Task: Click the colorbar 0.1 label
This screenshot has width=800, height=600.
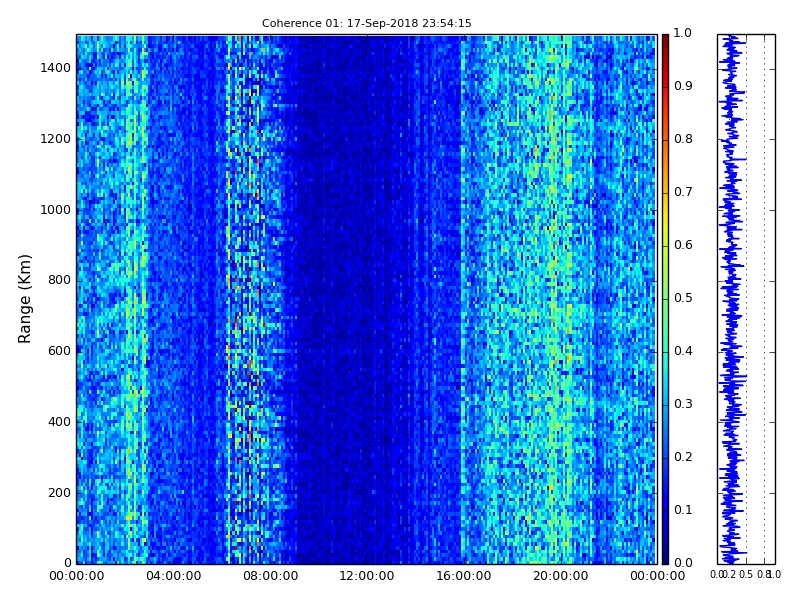Action: (x=683, y=510)
